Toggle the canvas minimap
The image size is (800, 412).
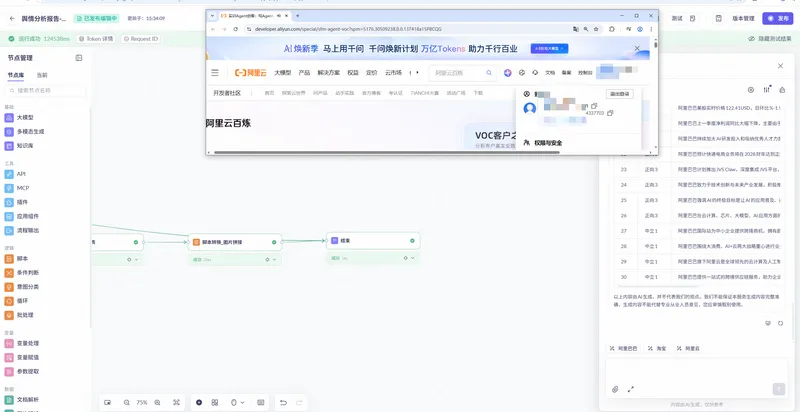[107, 402]
